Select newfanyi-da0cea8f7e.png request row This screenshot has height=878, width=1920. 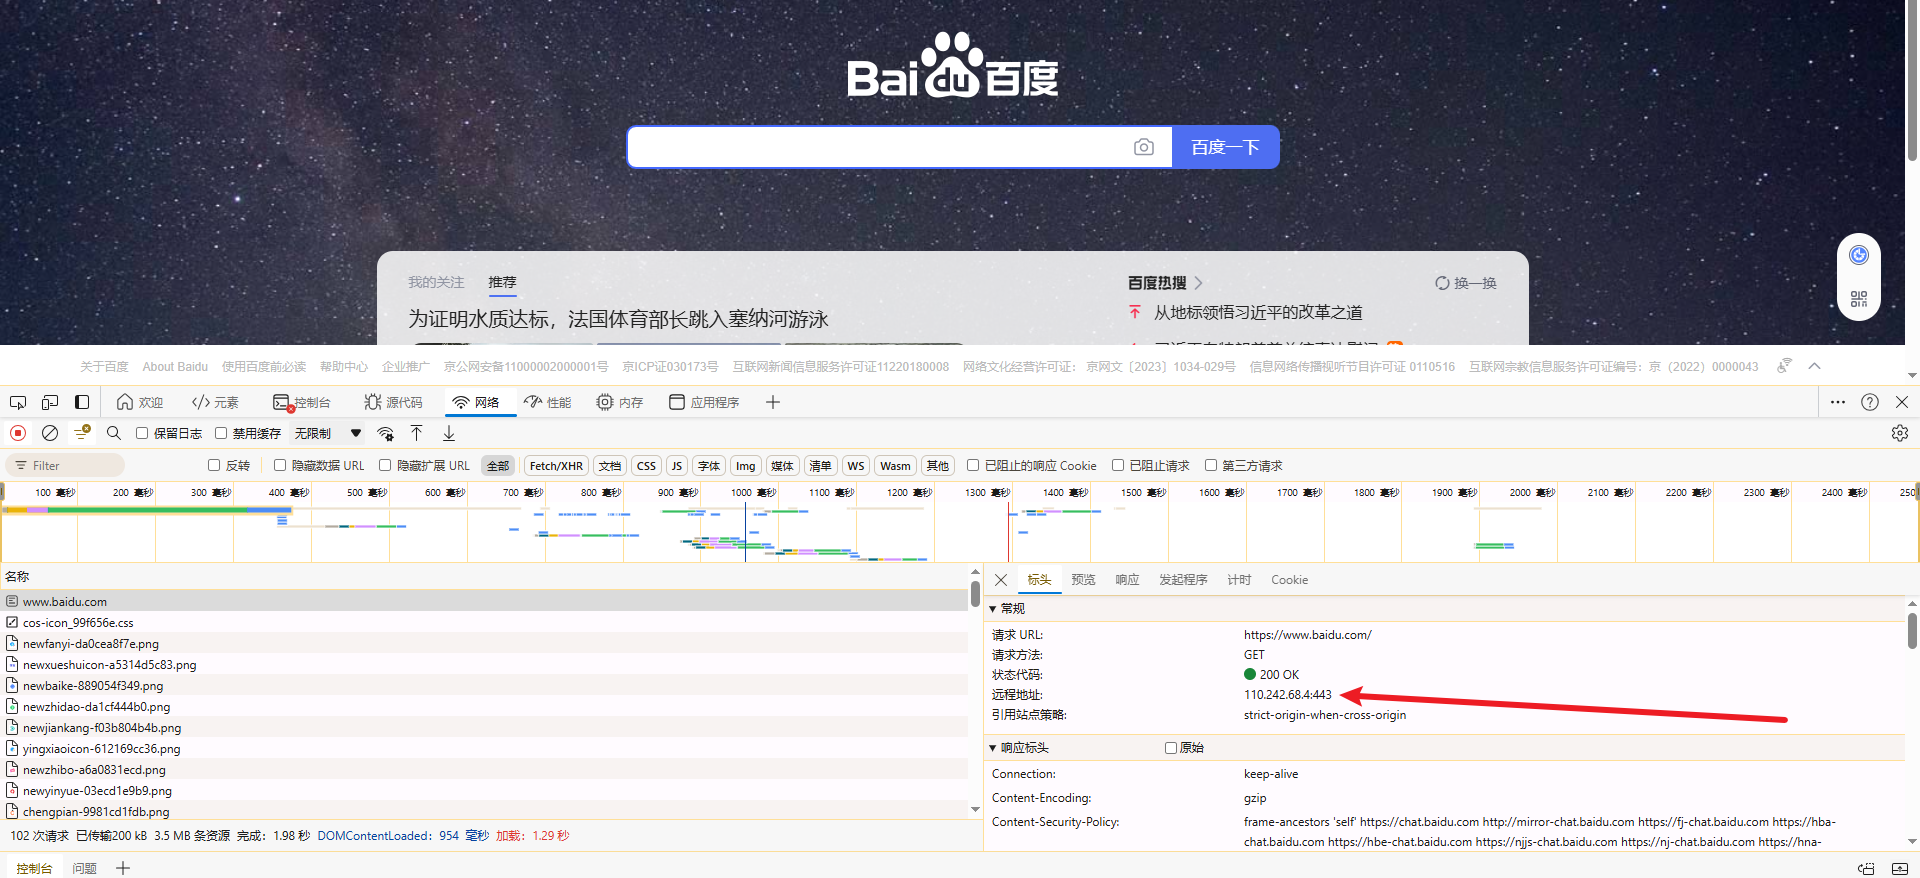pyautogui.click(x=484, y=643)
